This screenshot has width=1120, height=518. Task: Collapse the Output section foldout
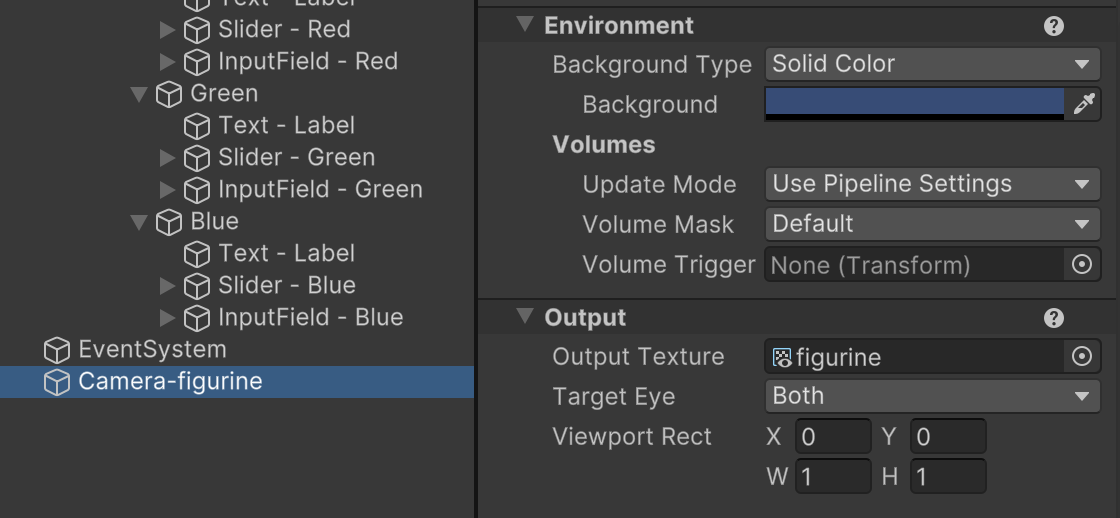(x=525, y=317)
